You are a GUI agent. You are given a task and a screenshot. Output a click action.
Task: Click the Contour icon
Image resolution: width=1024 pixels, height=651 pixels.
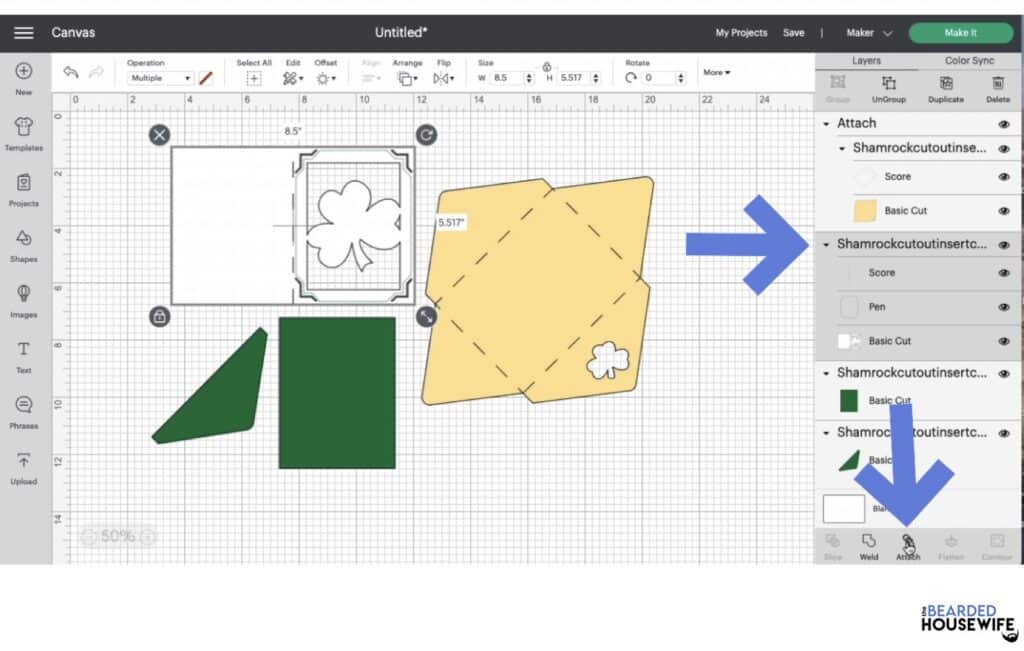pos(996,545)
